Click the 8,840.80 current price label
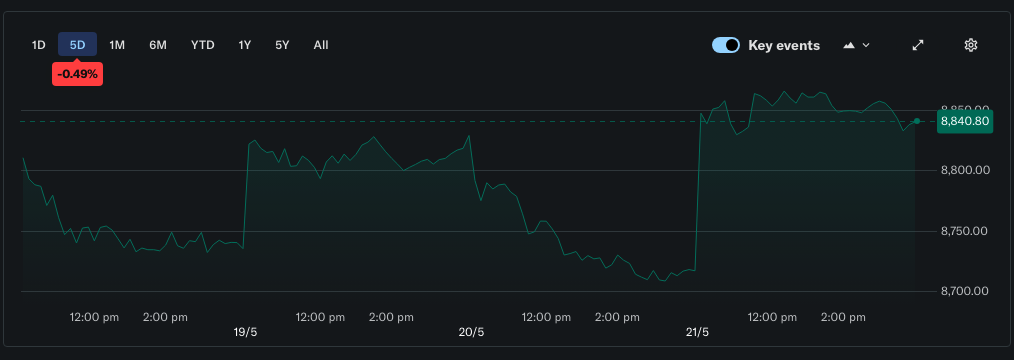 (x=965, y=121)
